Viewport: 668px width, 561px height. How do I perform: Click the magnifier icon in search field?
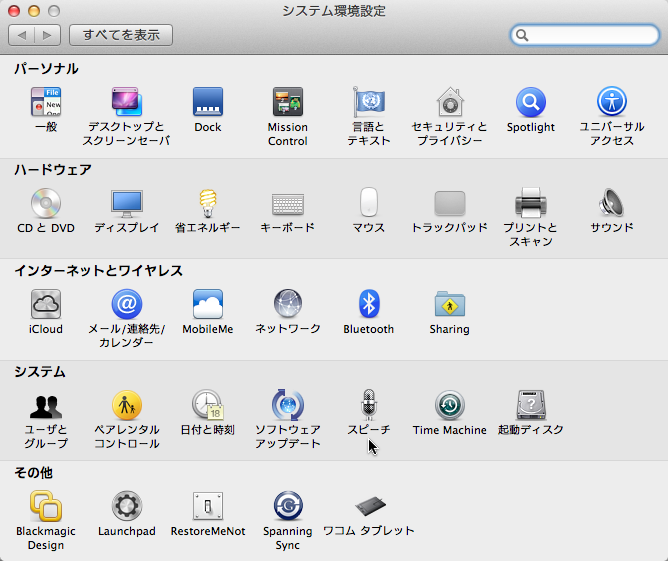pos(522,35)
